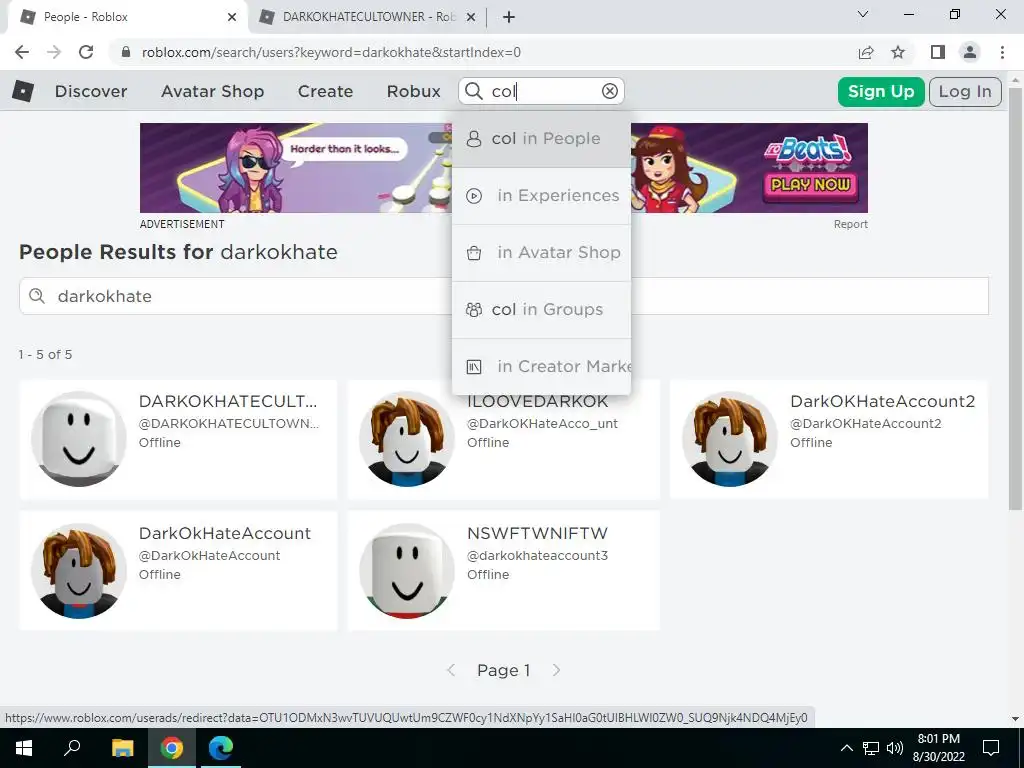Open the Windows Start menu

click(23, 748)
